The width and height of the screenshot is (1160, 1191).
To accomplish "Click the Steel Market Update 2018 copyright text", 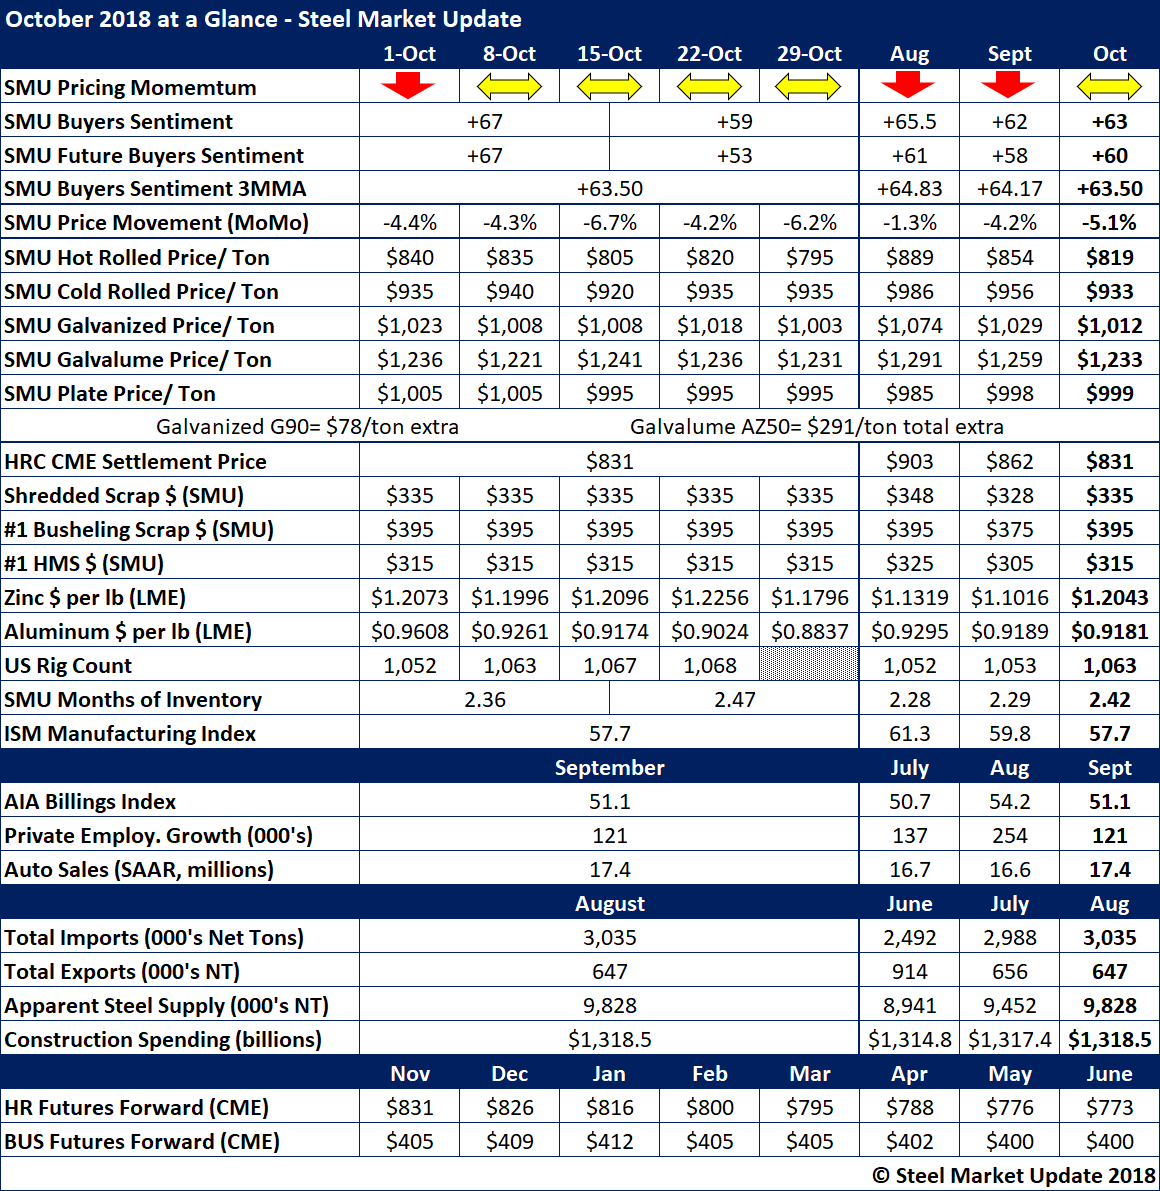I will (x=1013, y=1175).
